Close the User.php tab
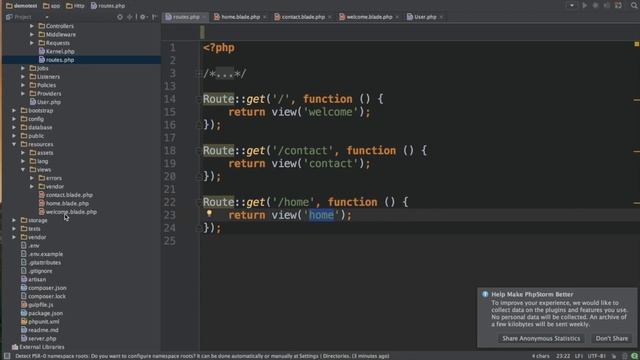 pos(441,17)
